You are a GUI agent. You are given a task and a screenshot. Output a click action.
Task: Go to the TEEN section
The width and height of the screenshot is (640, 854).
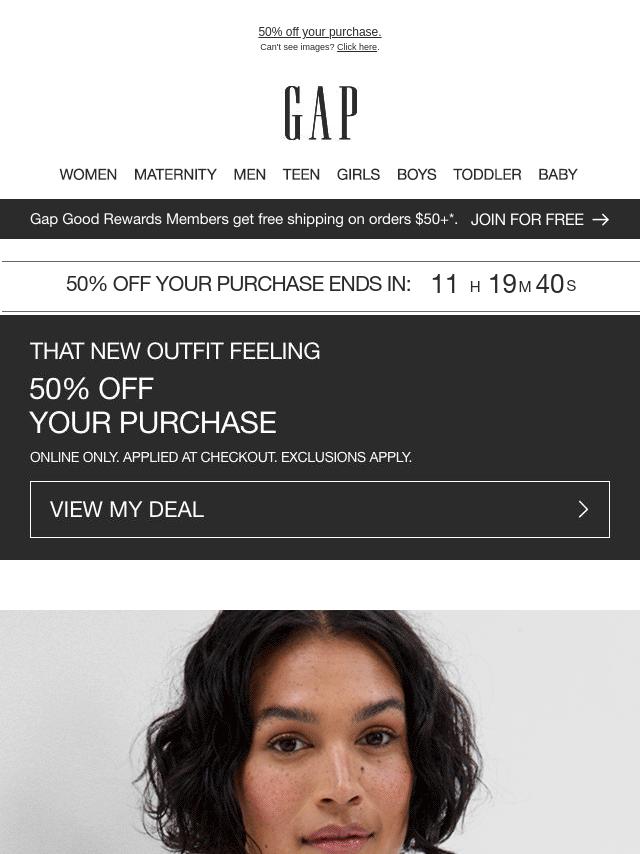click(x=301, y=174)
